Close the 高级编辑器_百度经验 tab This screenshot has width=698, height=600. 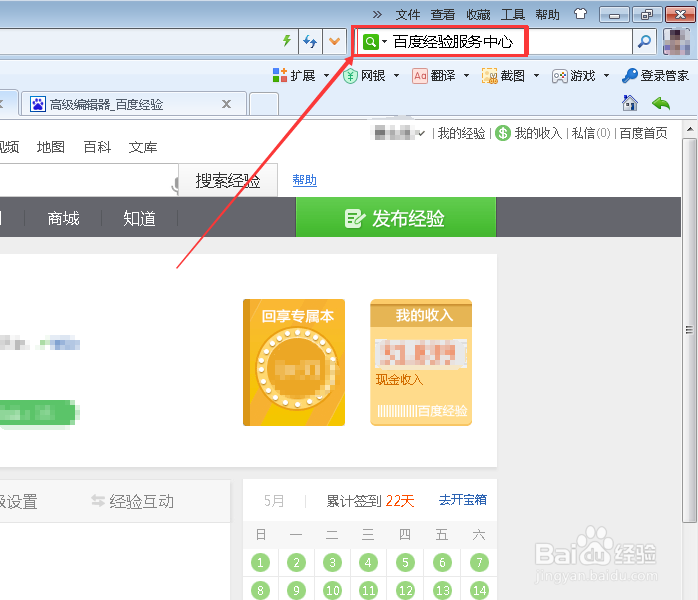pos(227,104)
